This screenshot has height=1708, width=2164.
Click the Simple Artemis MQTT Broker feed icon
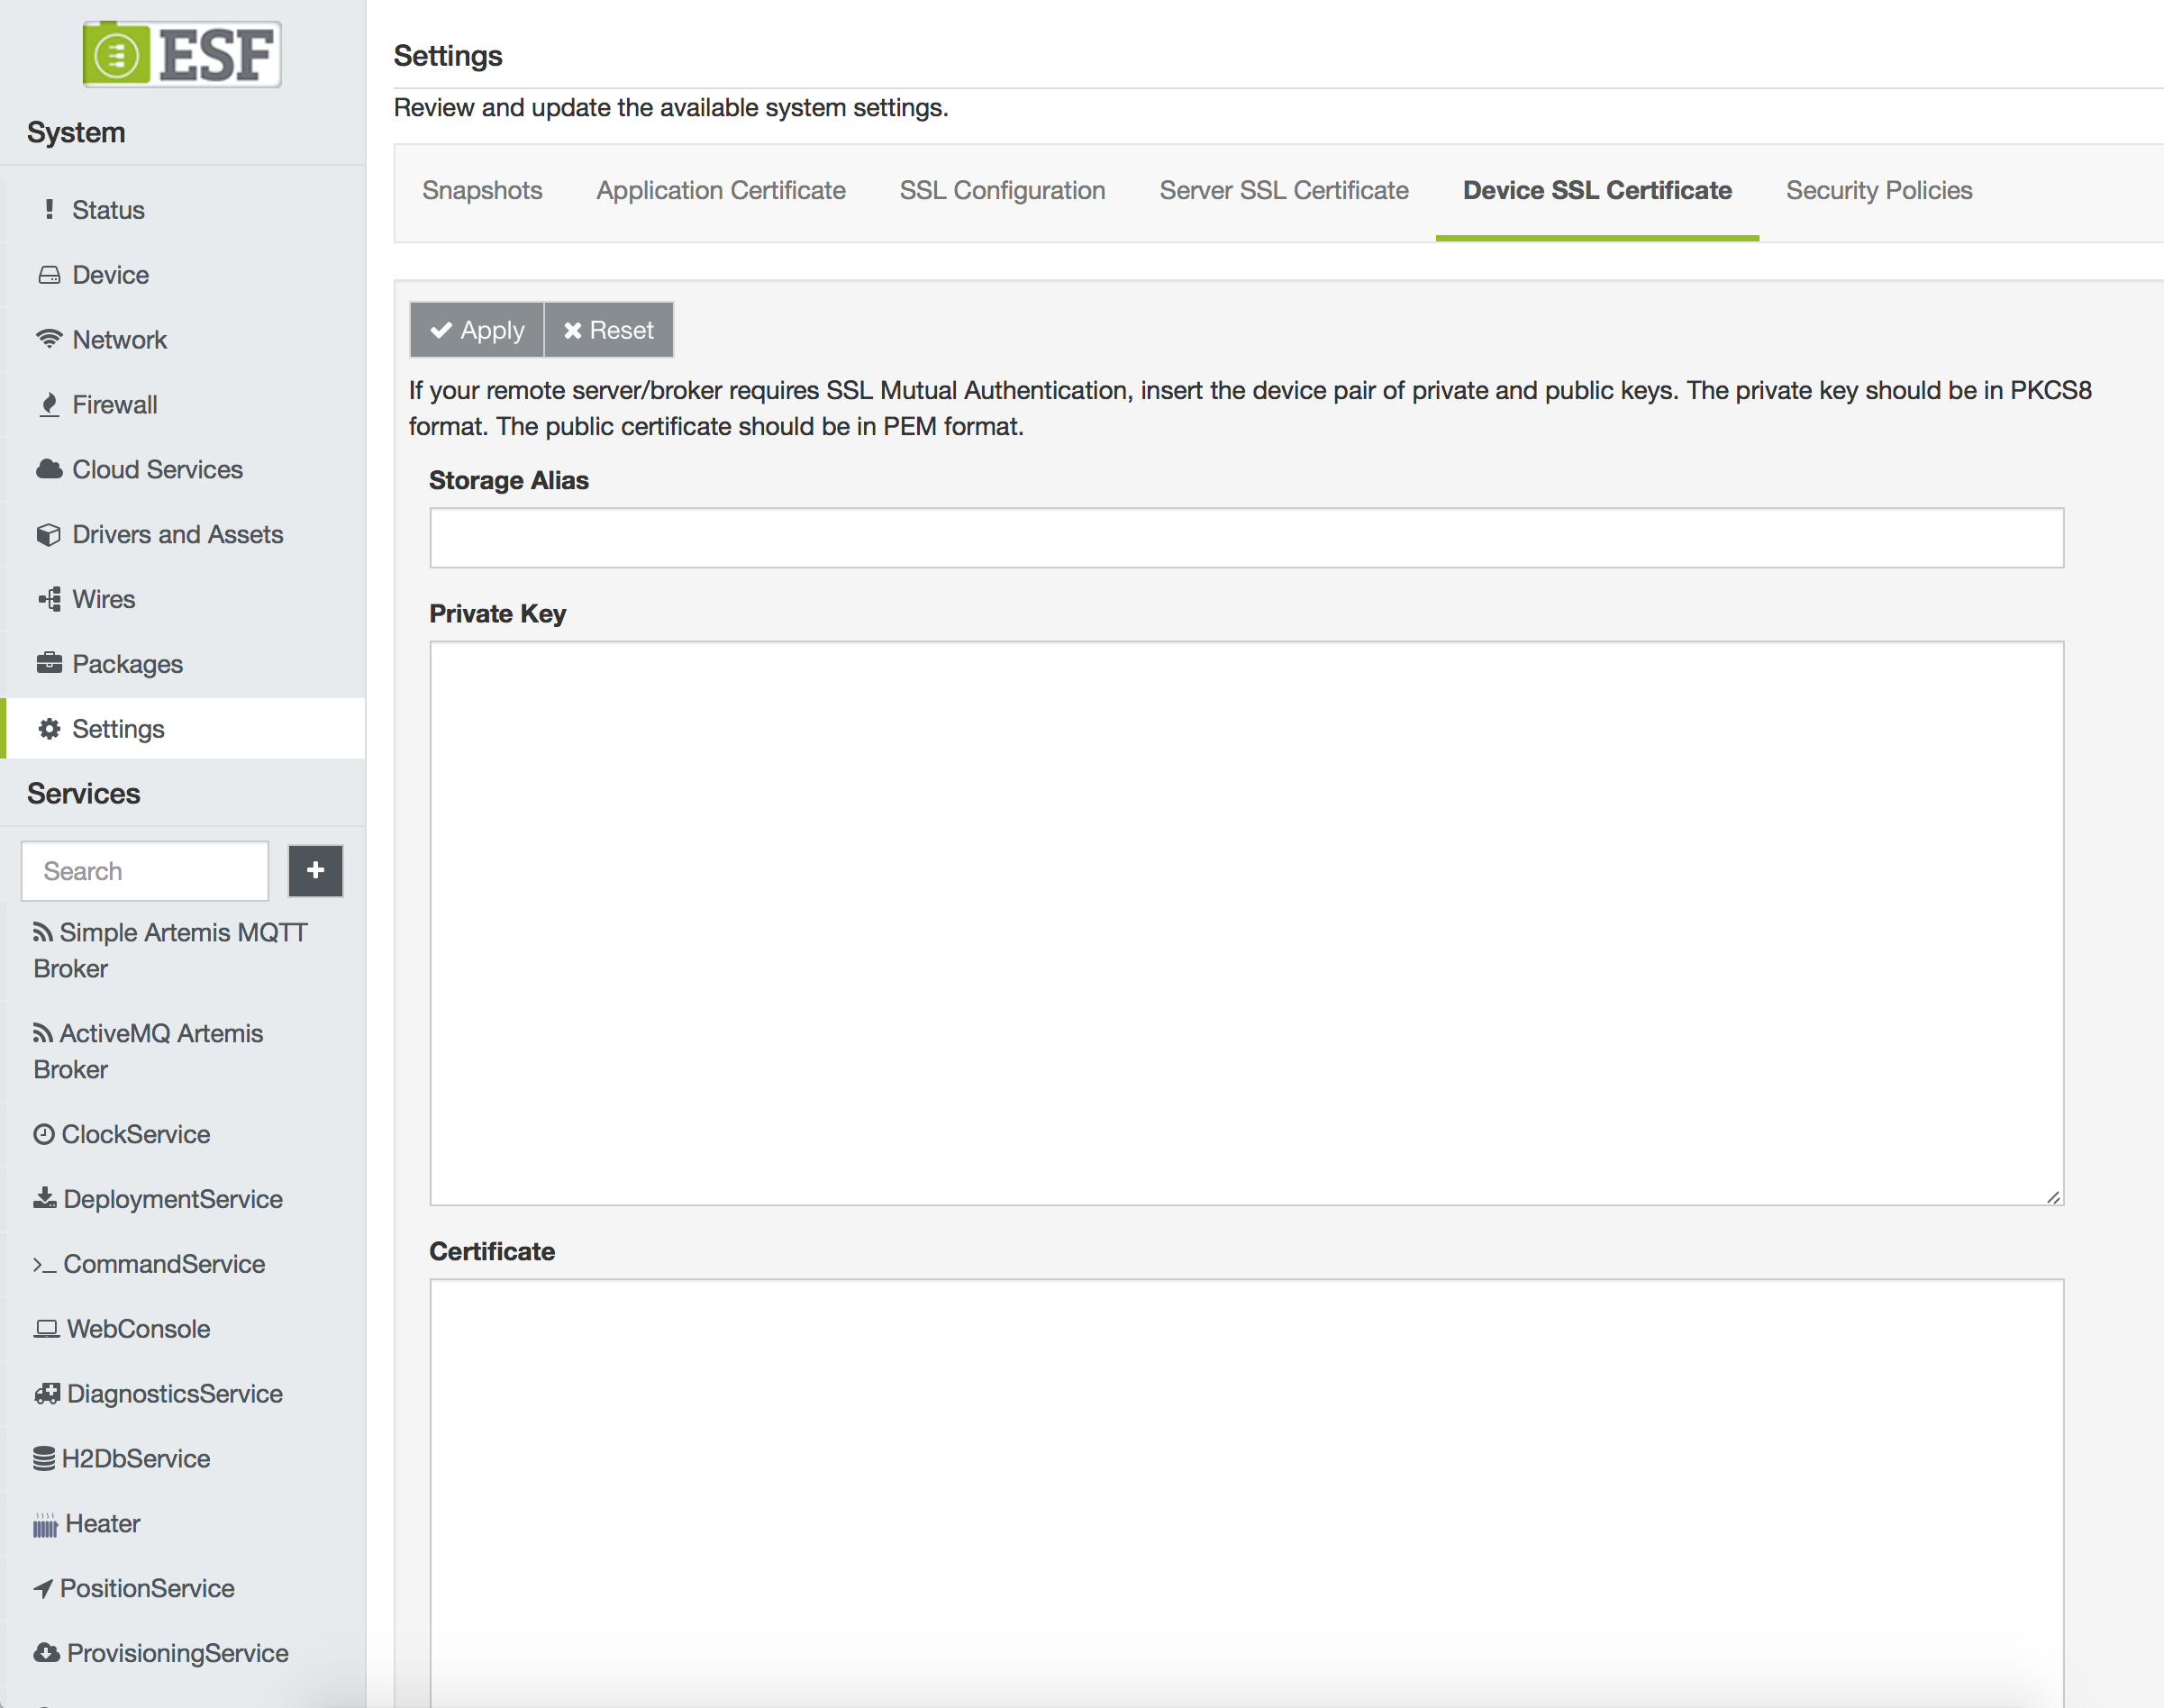click(43, 932)
